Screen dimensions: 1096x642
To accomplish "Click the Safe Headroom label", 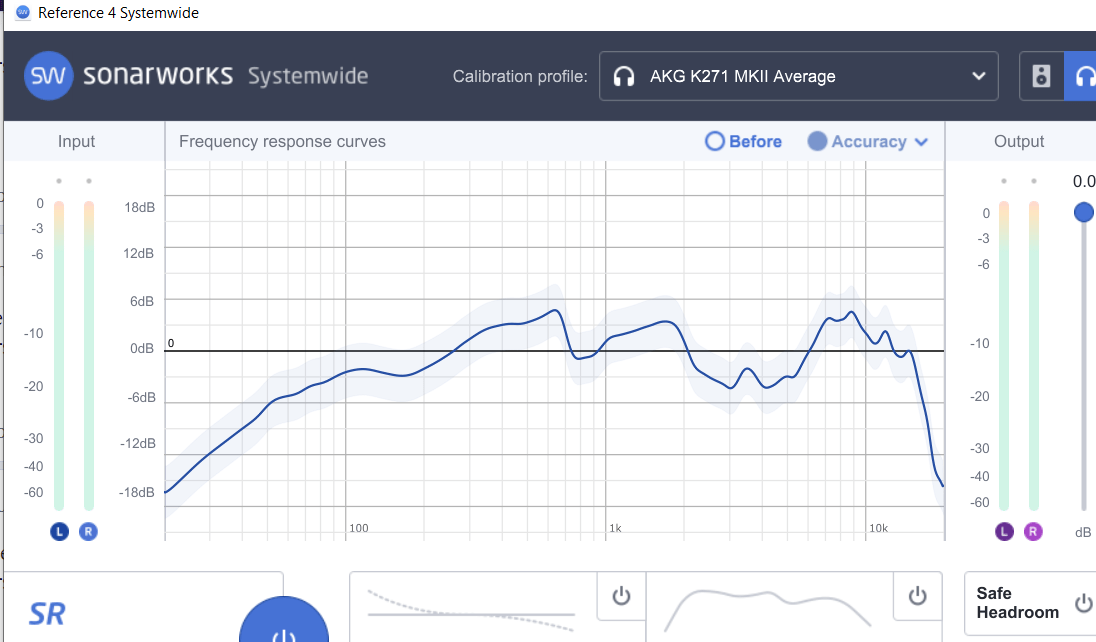I will click(1018, 603).
